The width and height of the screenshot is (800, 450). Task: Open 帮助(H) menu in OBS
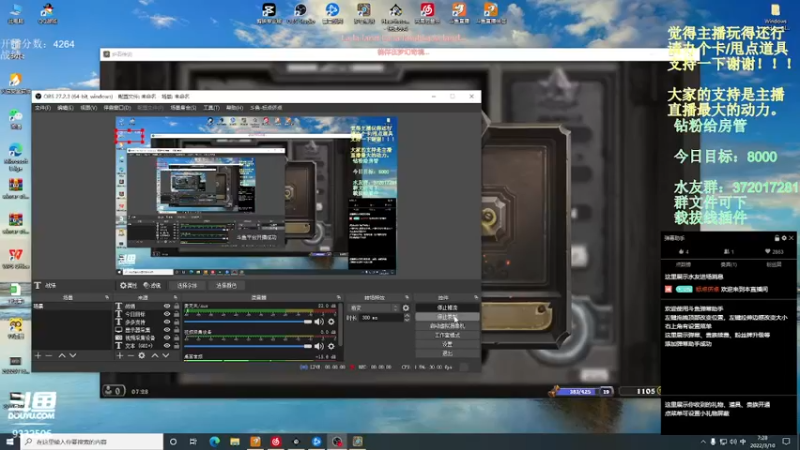click(234, 108)
